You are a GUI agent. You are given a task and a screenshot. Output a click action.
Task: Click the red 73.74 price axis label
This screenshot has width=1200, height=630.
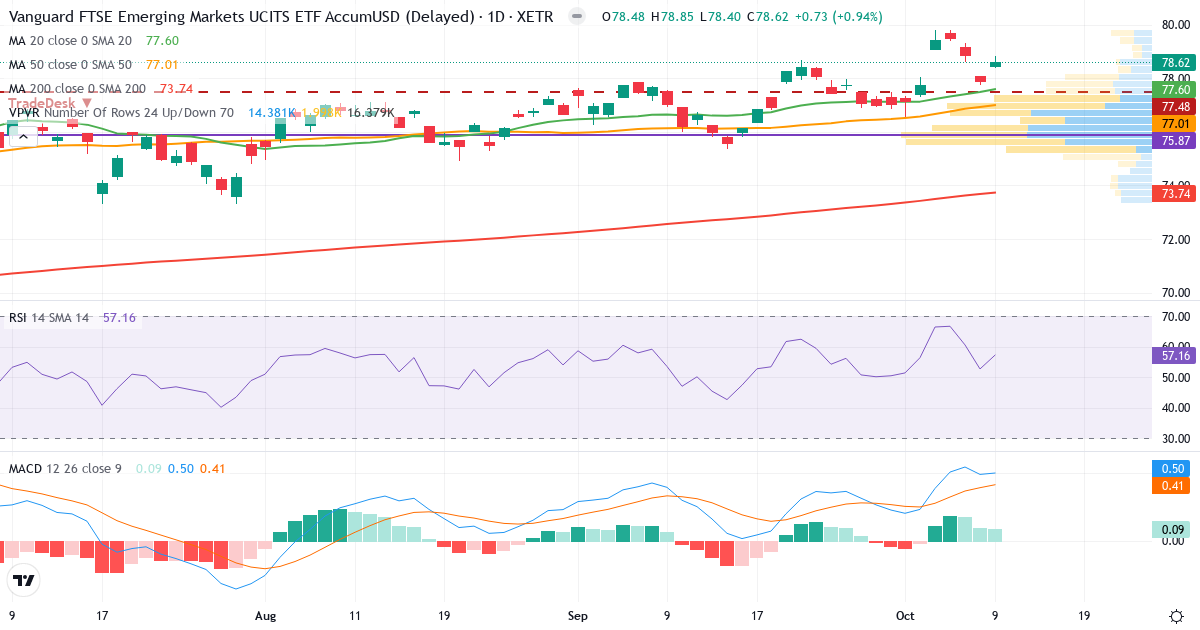[x=1173, y=194]
